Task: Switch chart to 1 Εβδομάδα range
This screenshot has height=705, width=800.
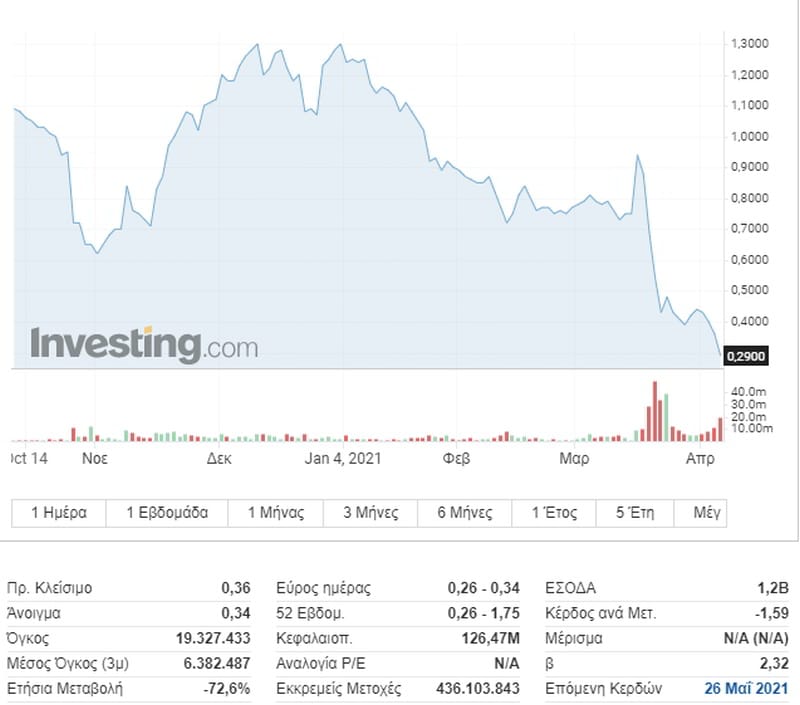Action: (167, 513)
